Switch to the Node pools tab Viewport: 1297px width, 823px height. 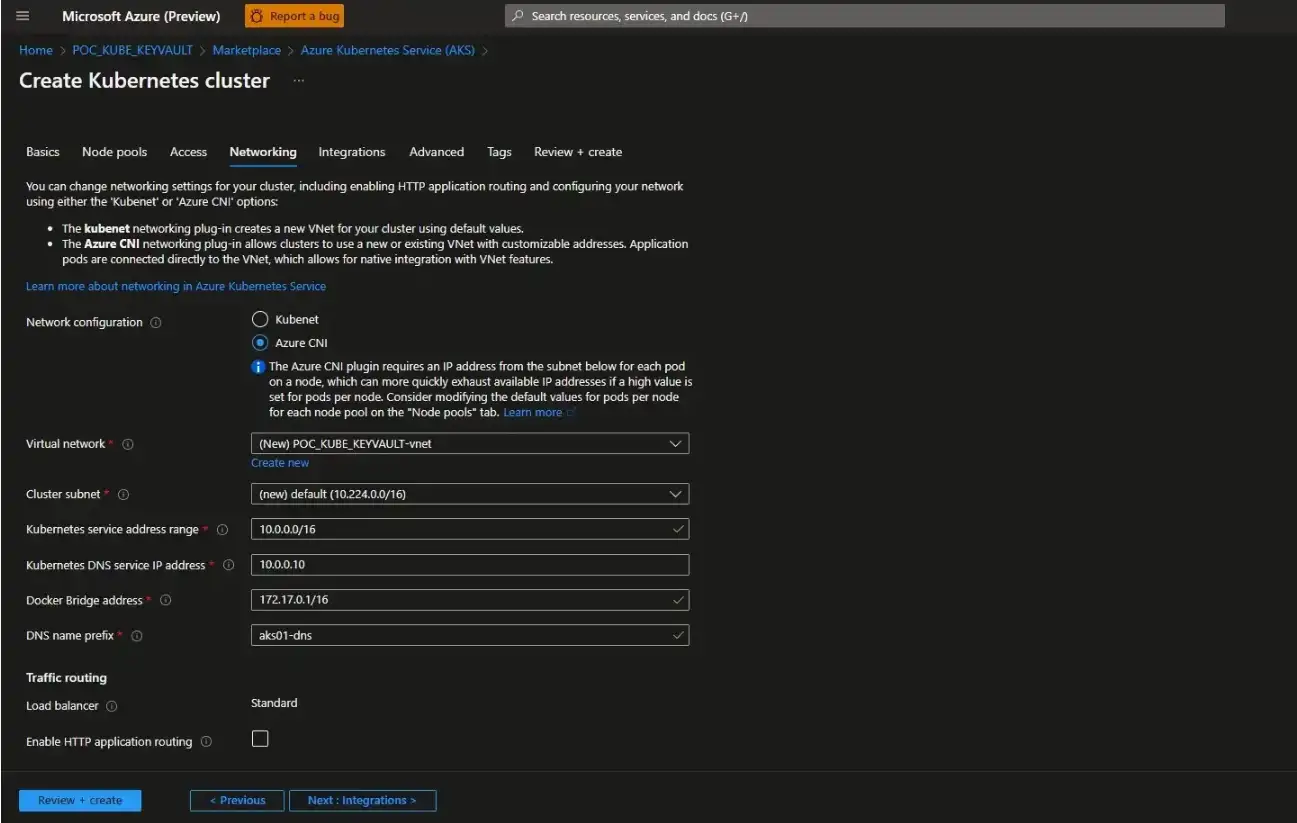tap(114, 152)
